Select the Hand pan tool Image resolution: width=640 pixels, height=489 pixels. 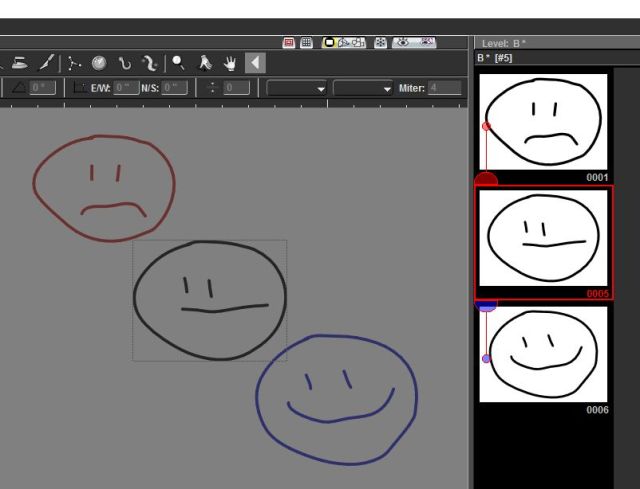[x=229, y=63]
